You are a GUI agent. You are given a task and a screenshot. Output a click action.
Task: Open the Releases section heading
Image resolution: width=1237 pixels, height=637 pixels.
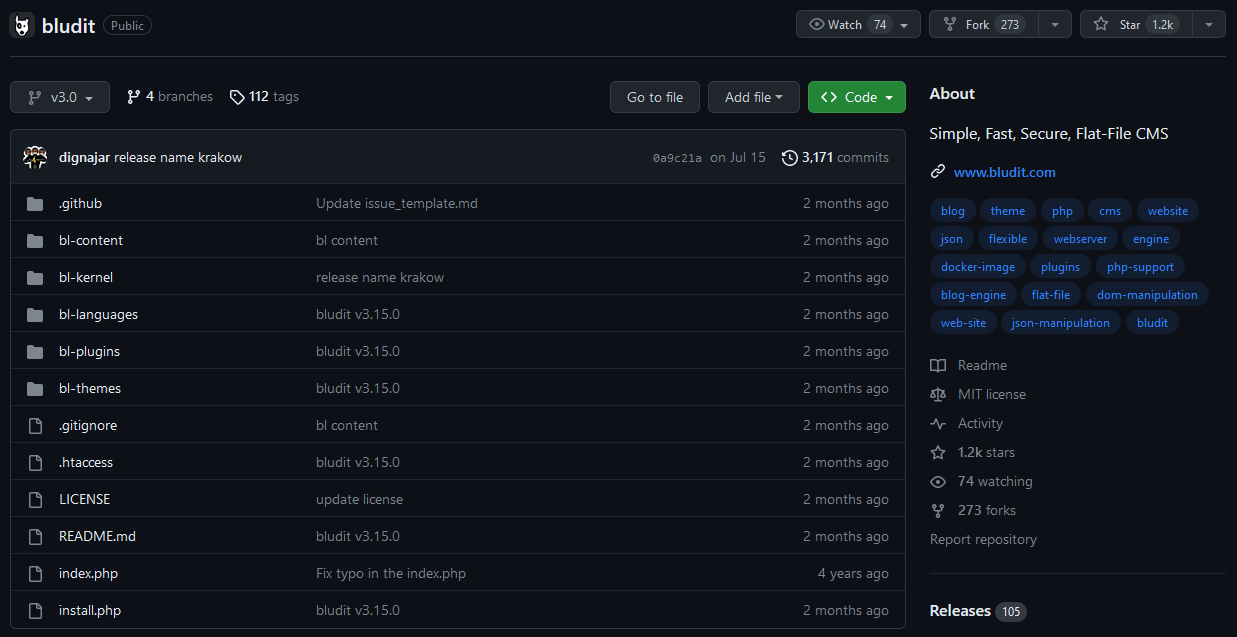point(960,611)
